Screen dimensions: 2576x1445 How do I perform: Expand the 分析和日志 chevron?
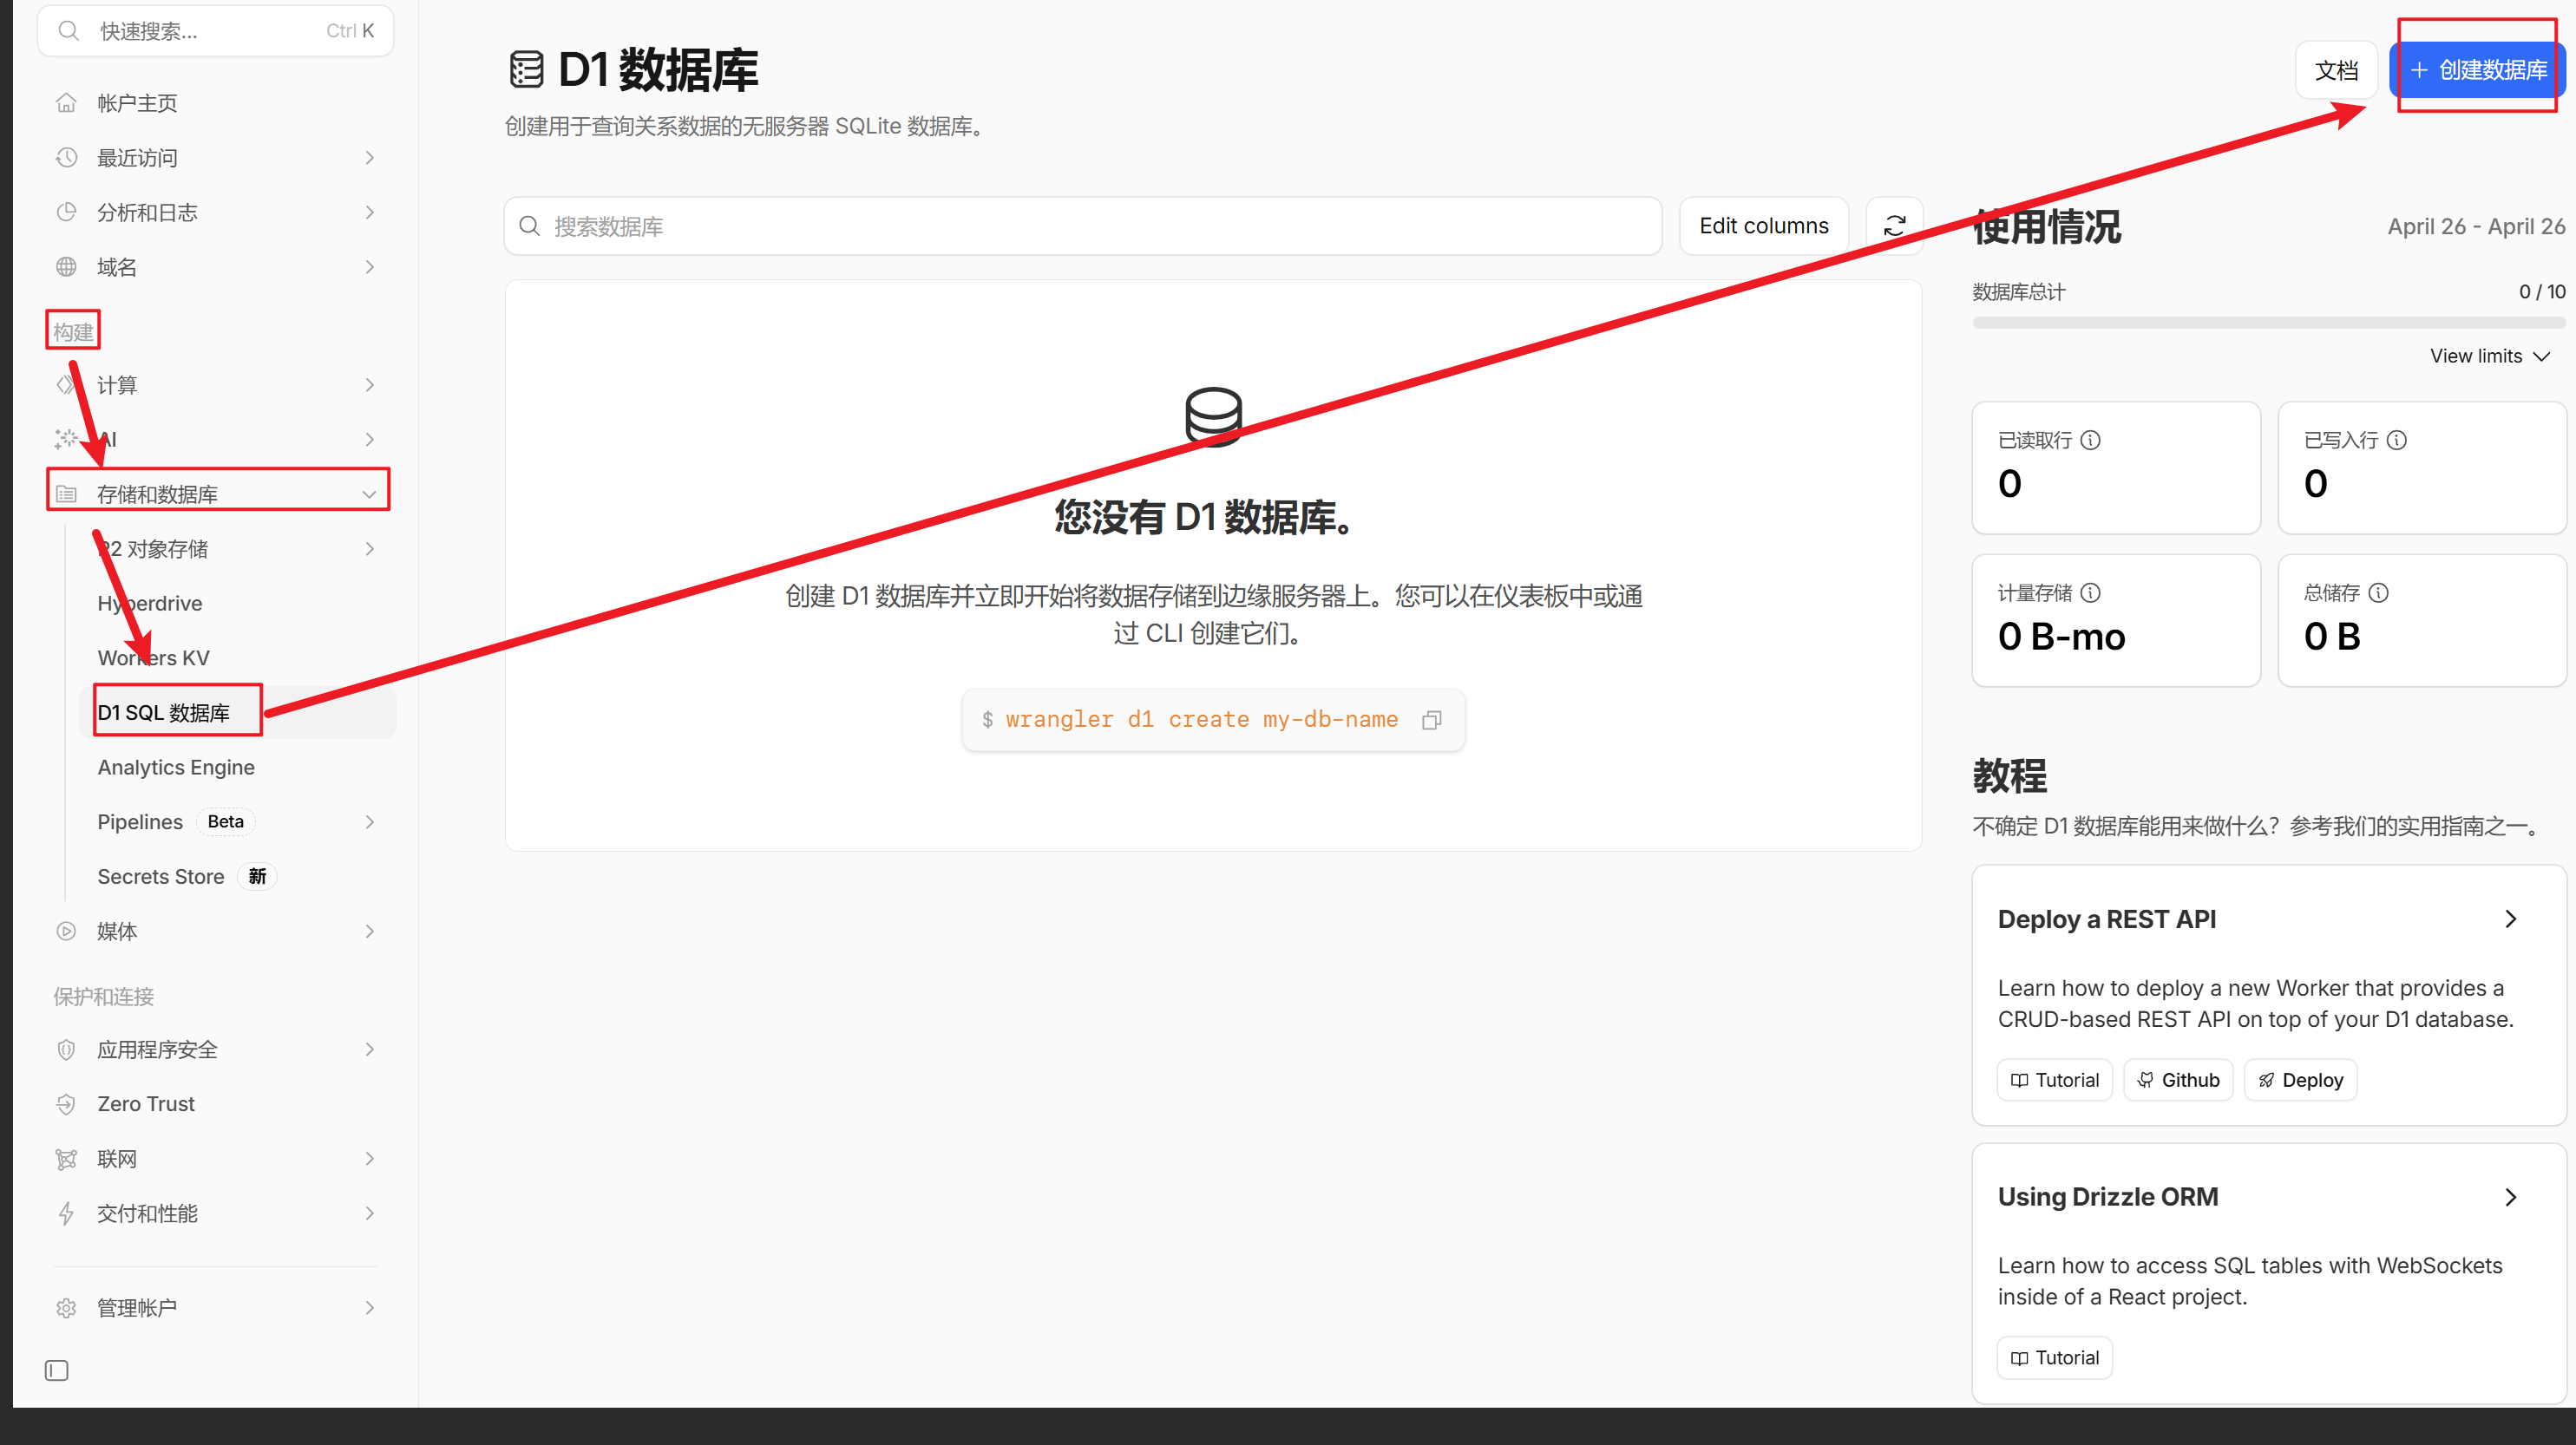point(370,212)
